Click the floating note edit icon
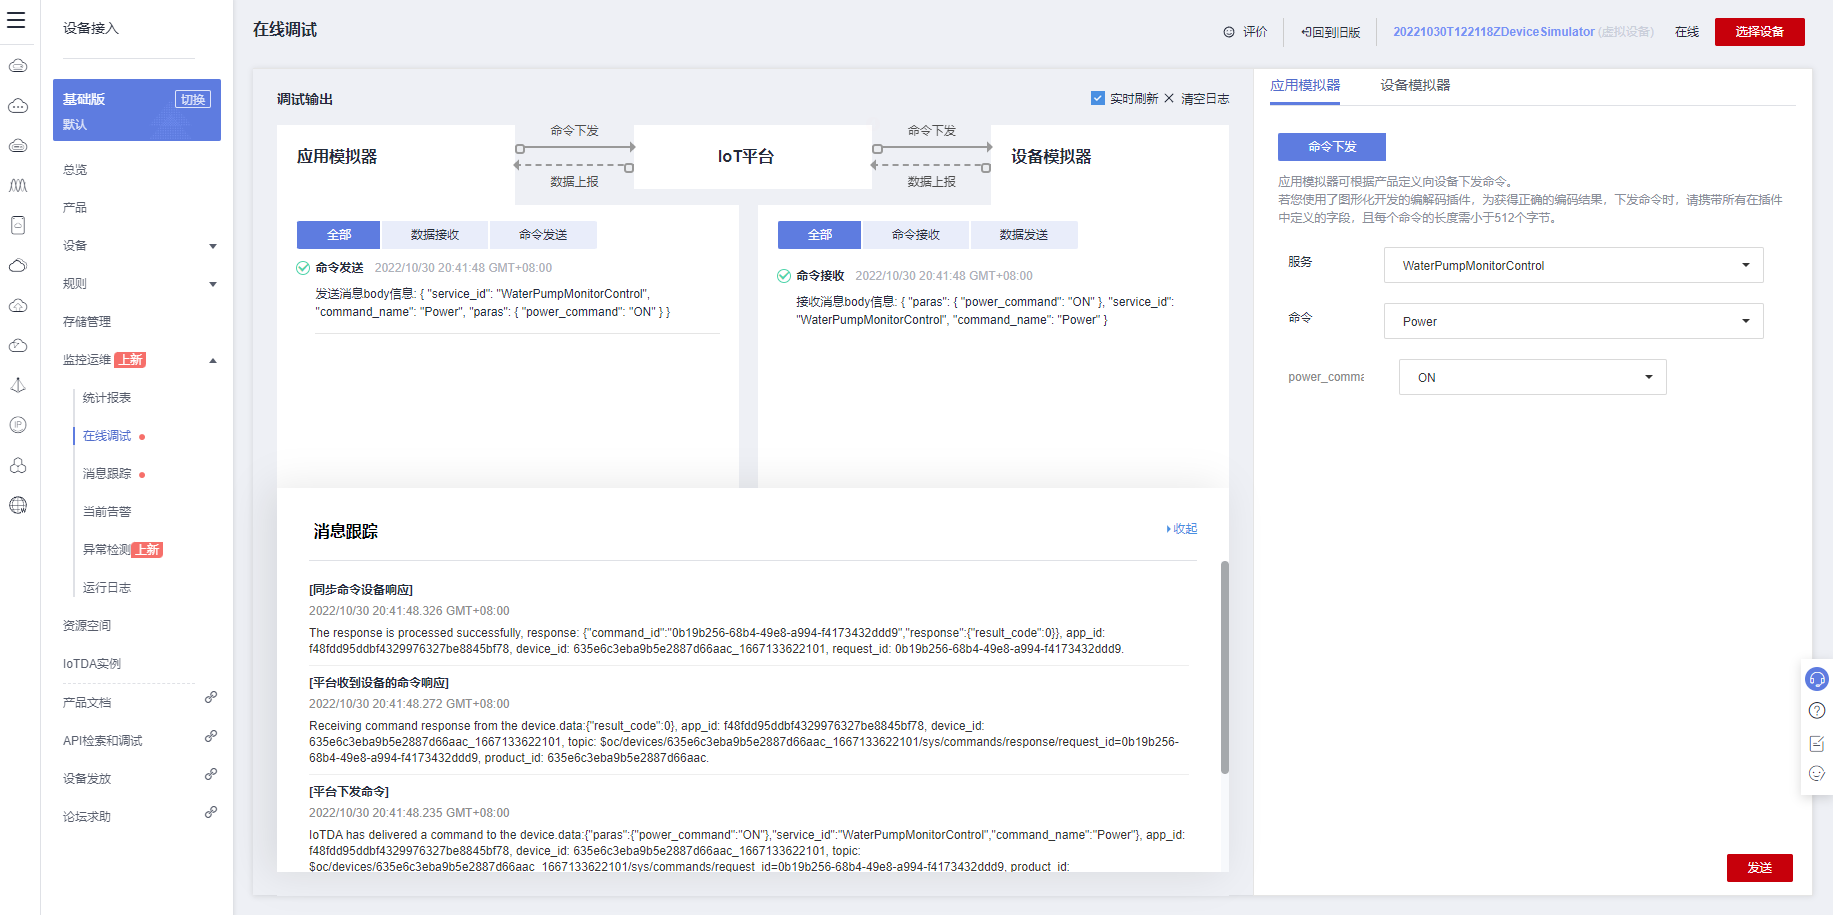Screen dimensions: 1833x915 (x=1817, y=743)
